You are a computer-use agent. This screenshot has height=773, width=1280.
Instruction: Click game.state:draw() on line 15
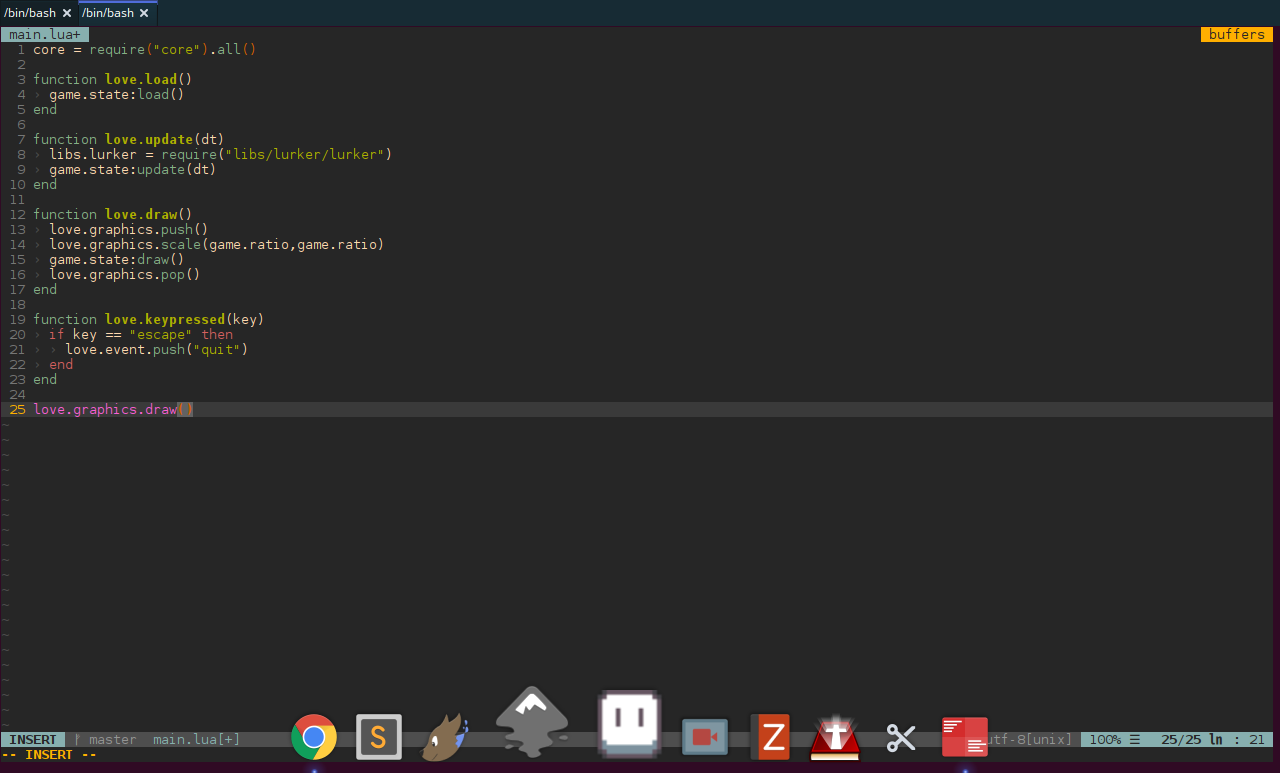click(117, 259)
